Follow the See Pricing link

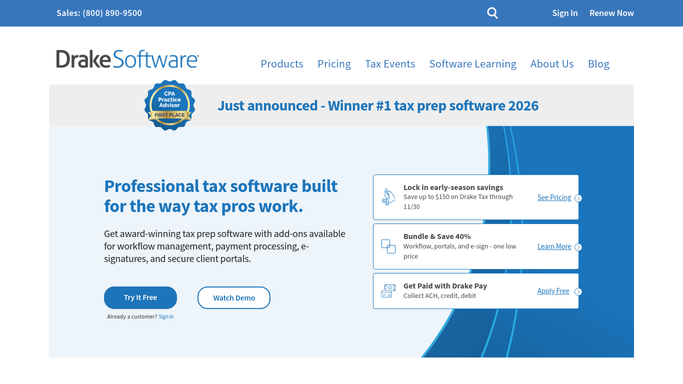[554, 197]
